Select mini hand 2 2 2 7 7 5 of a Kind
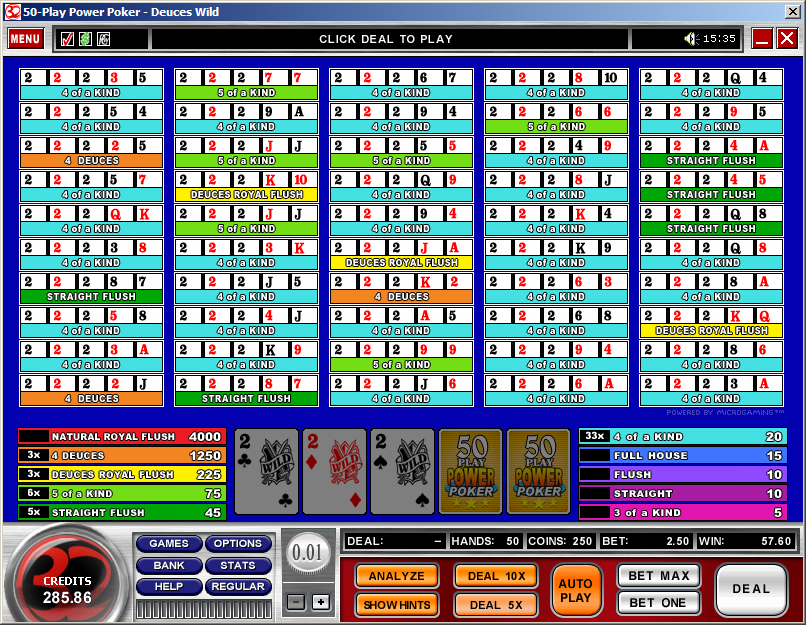 tap(246, 85)
